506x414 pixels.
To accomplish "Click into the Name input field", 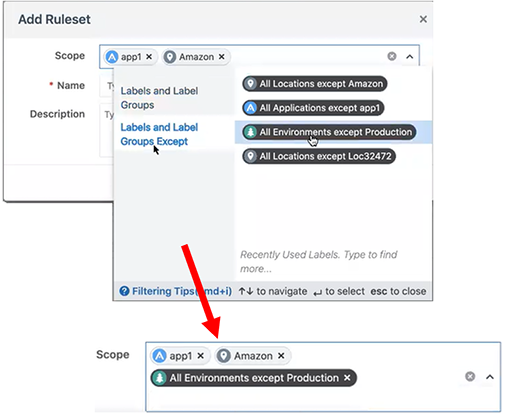I will 106,86.
